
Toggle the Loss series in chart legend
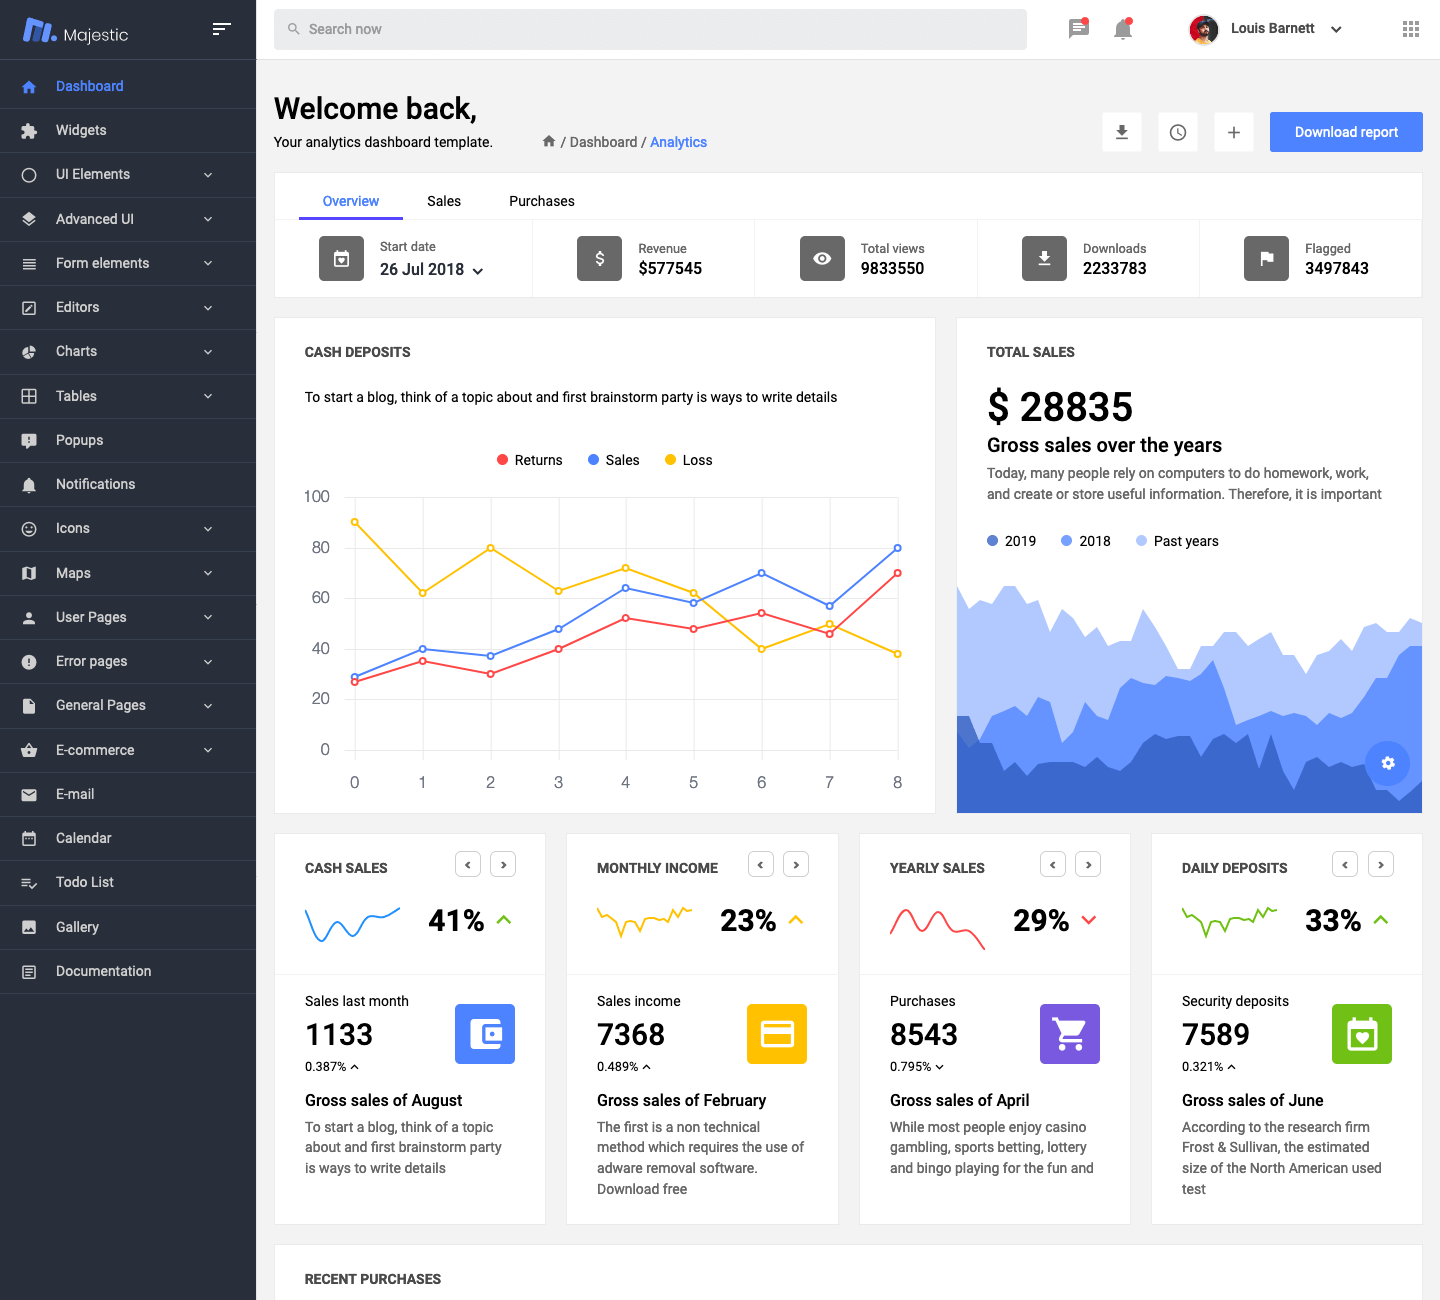(689, 460)
